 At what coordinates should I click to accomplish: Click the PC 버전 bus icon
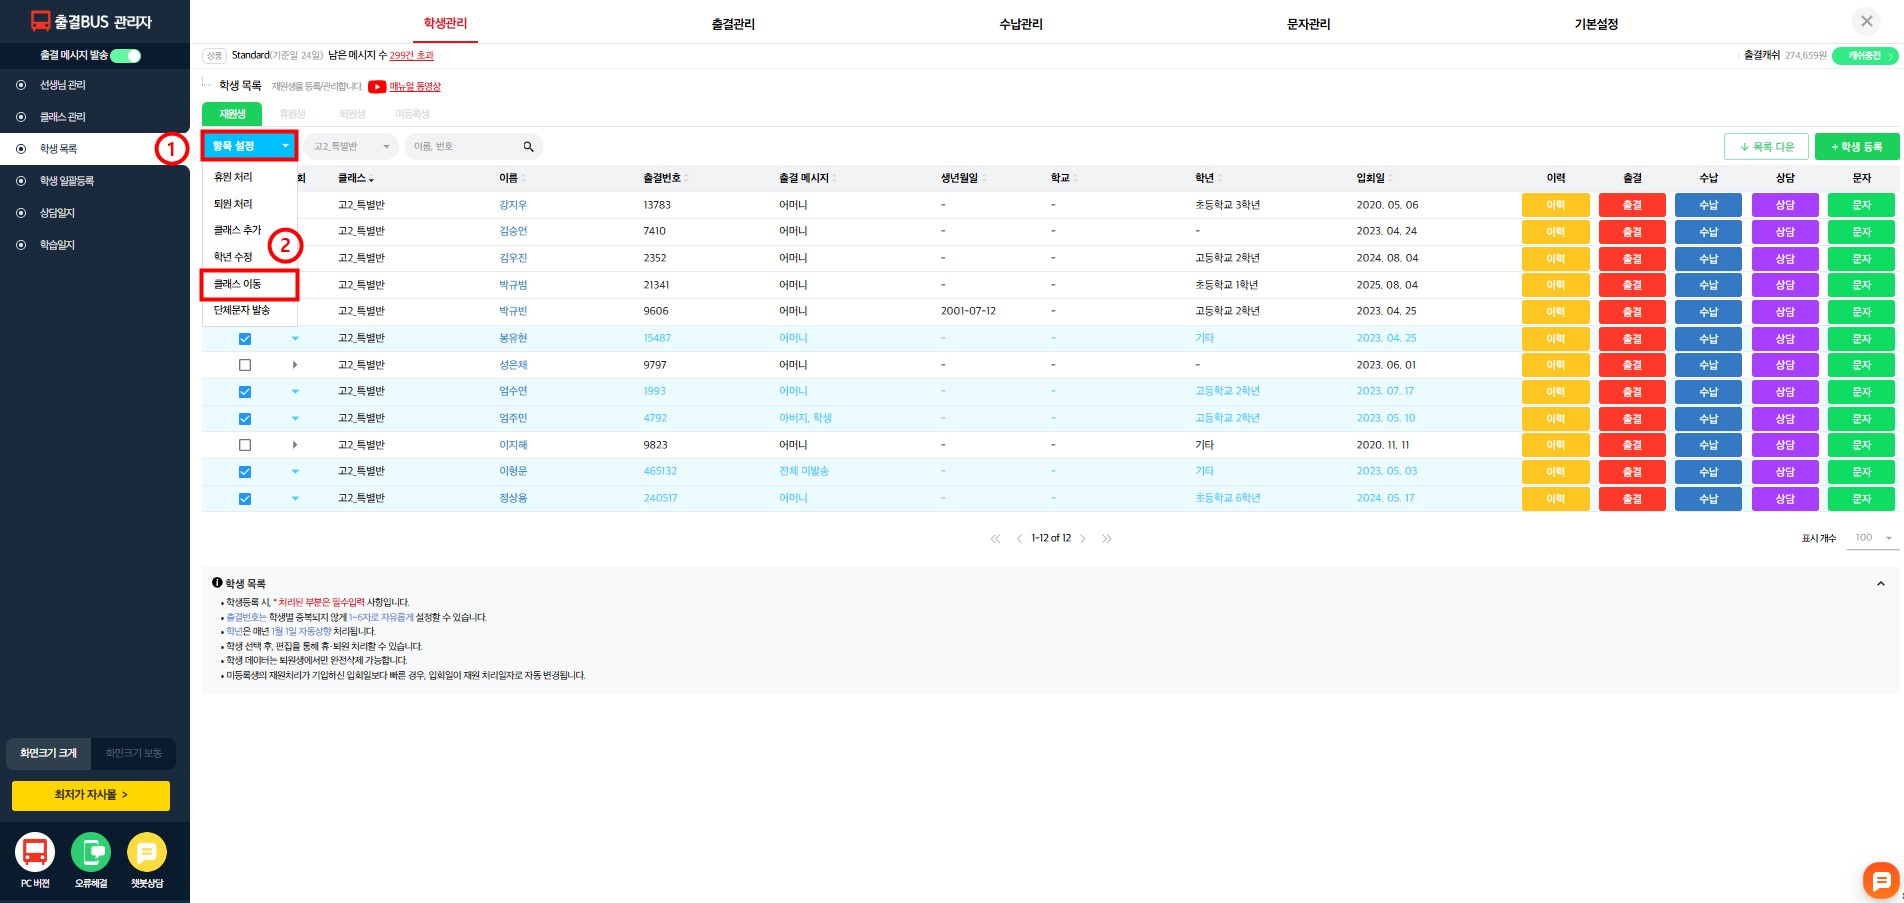pyautogui.click(x=35, y=852)
